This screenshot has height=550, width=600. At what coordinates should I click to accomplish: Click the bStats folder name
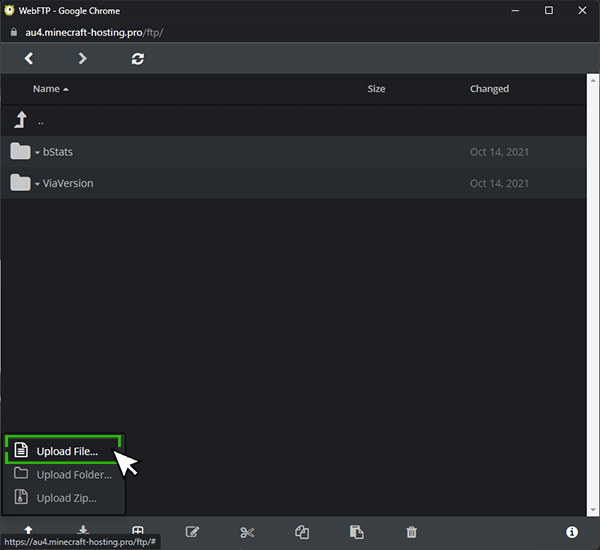pyautogui.click(x=58, y=152)
